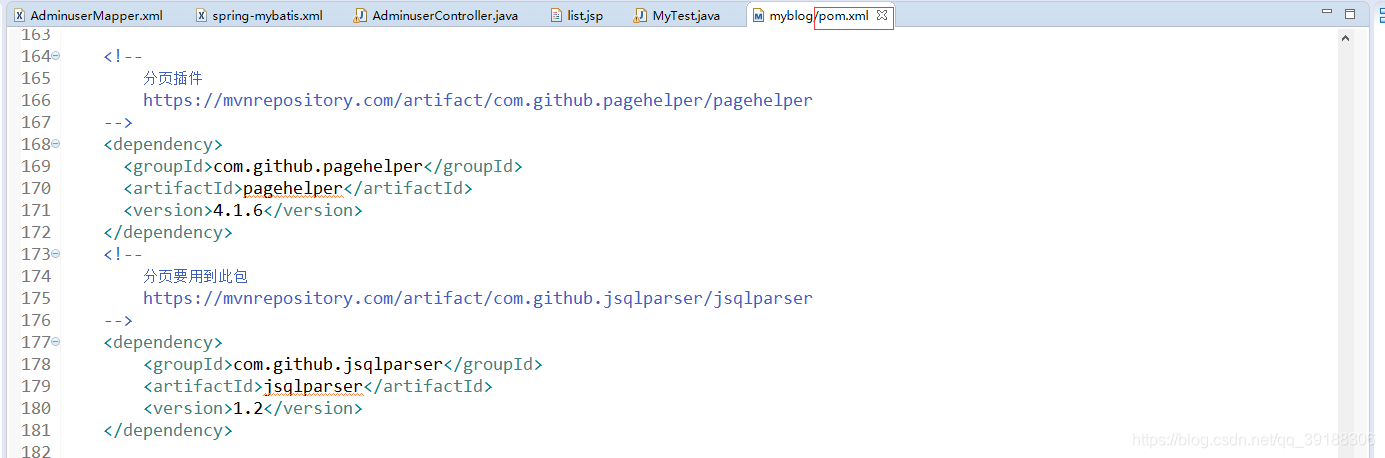This screenshot has width=1385, height=458.
Task: Click the comment text 分页插件
Action: tap(174, 78)
